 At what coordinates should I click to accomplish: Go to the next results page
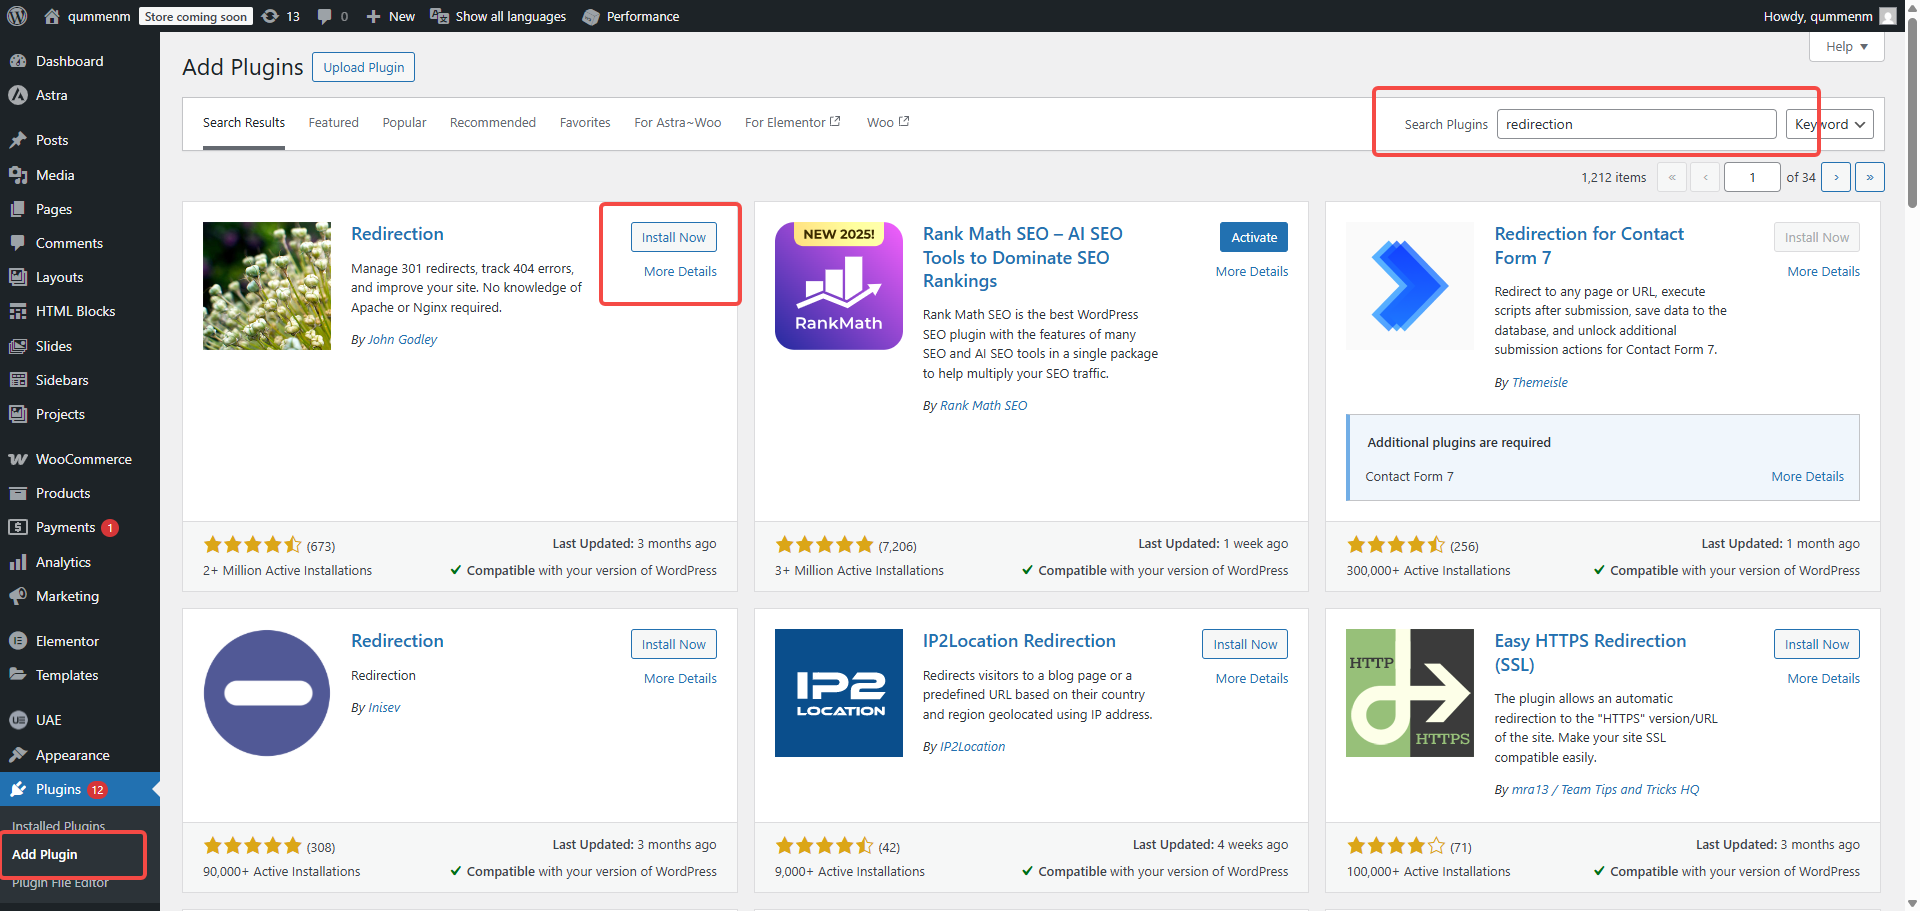[x=1835, y=177]
